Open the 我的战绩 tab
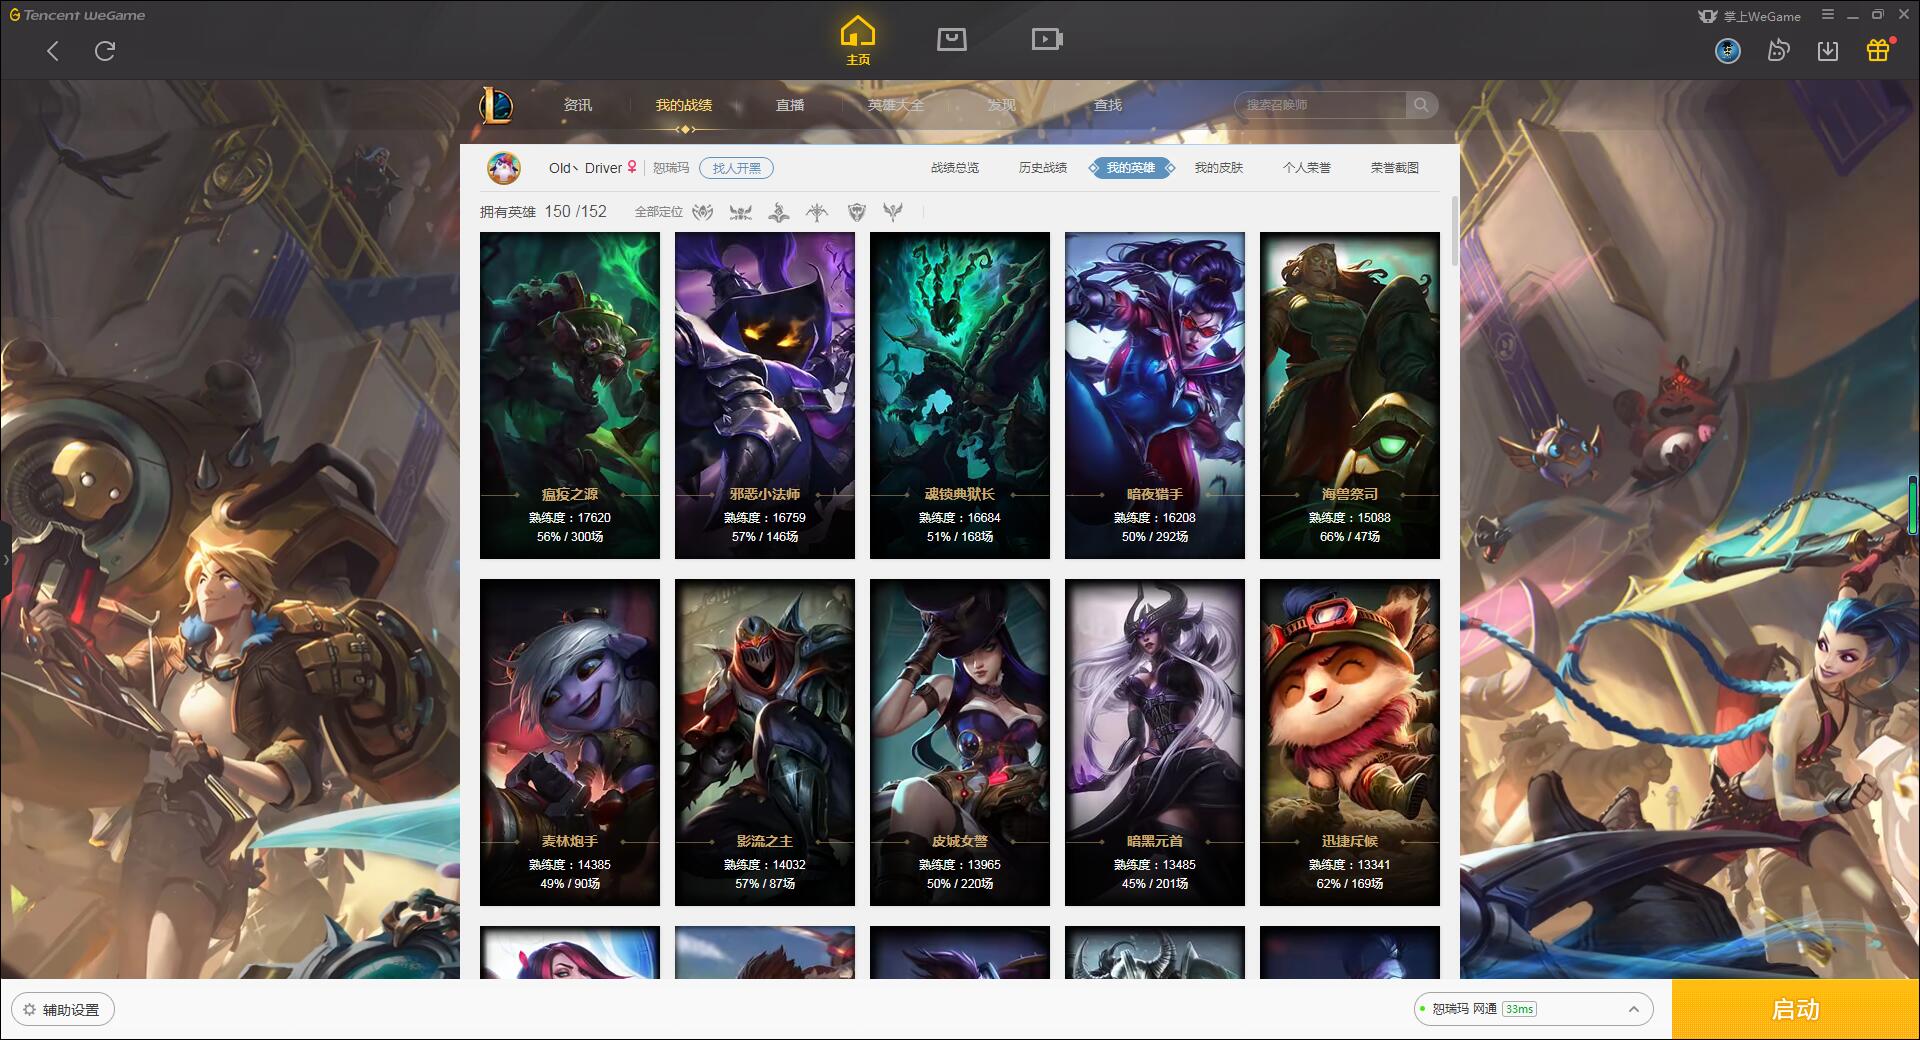The image size is (1920, 1040). 684,105
